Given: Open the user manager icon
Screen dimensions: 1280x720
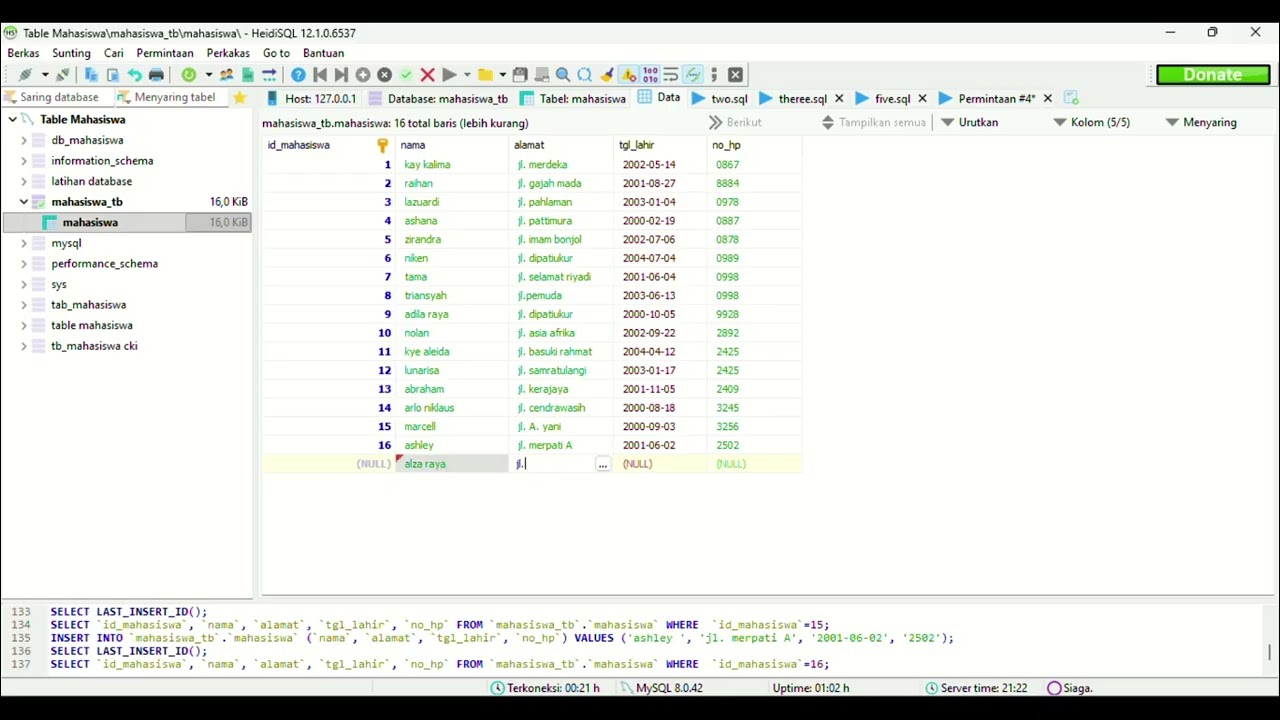Looking at the screenshot, I should click(226, 75).
